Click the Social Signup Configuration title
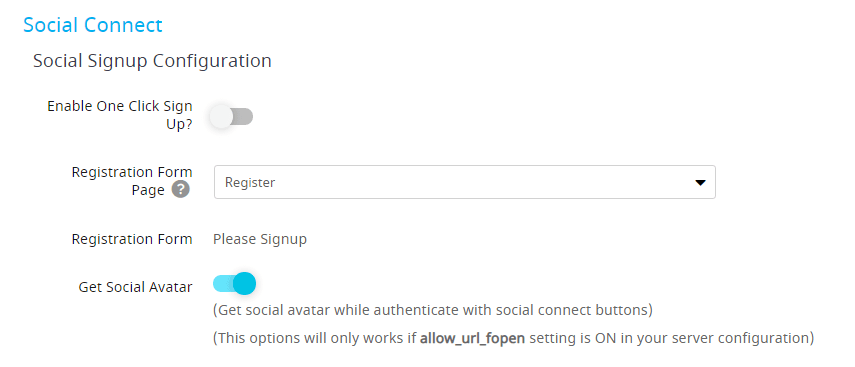The width and height of the screenshot is (855, 367). click(x=152, y=61)
